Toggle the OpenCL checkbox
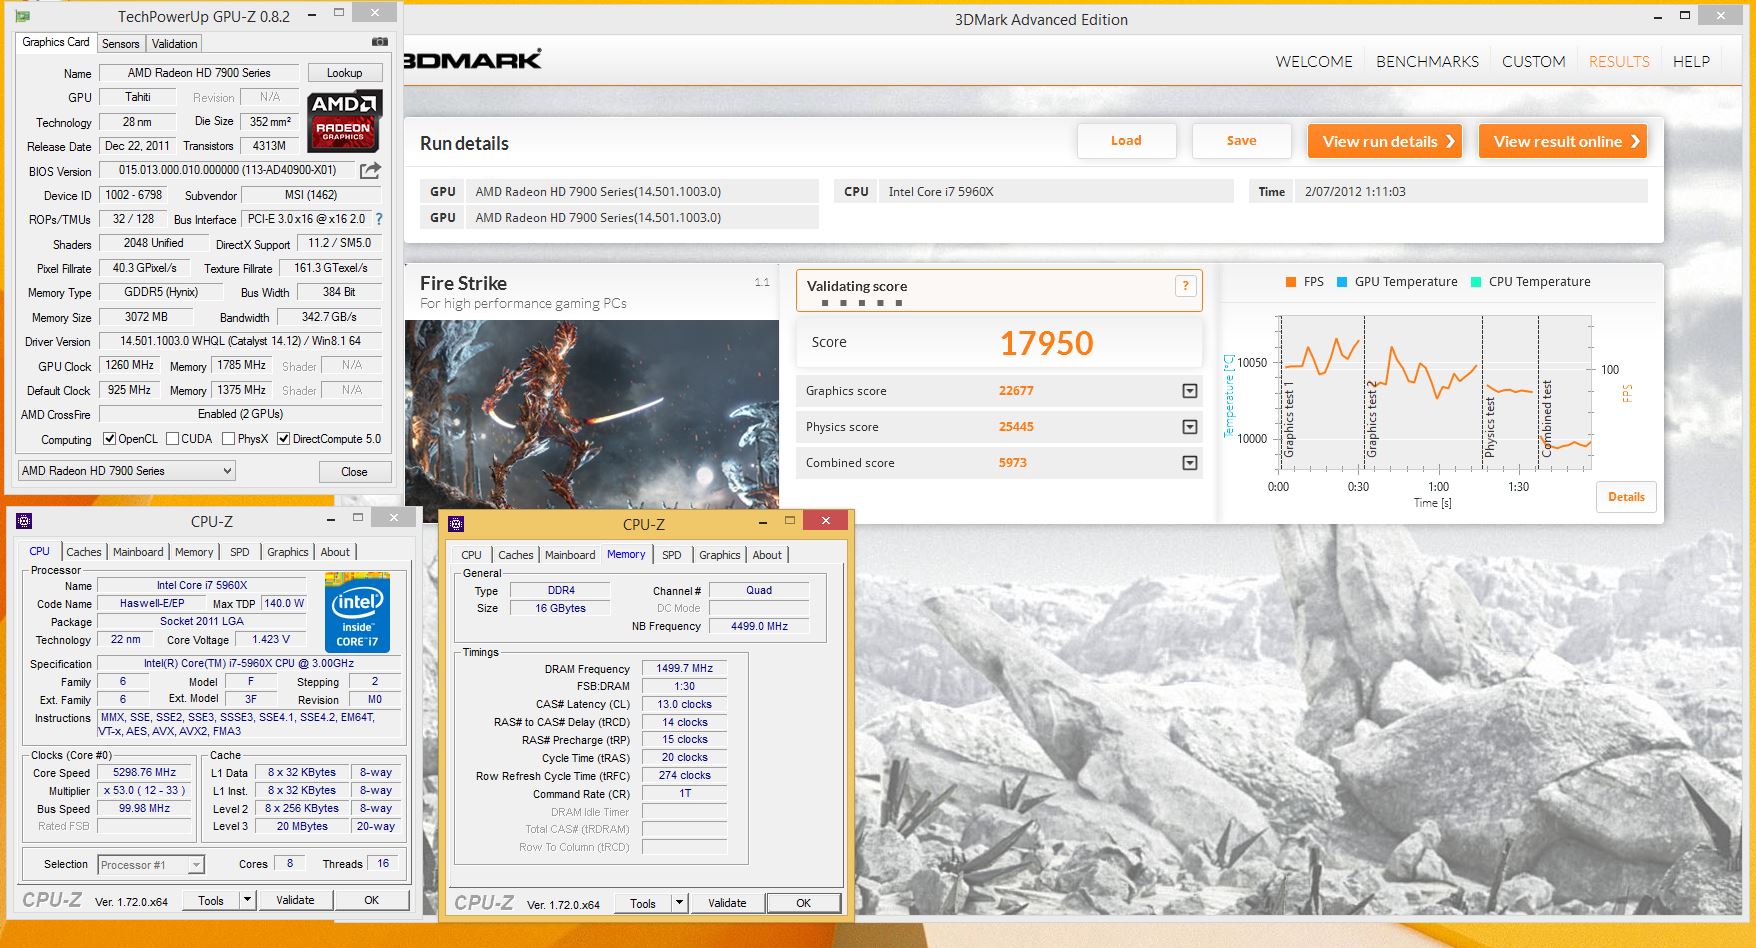Viewport: 1756px width, 948px height. (110, 439)
